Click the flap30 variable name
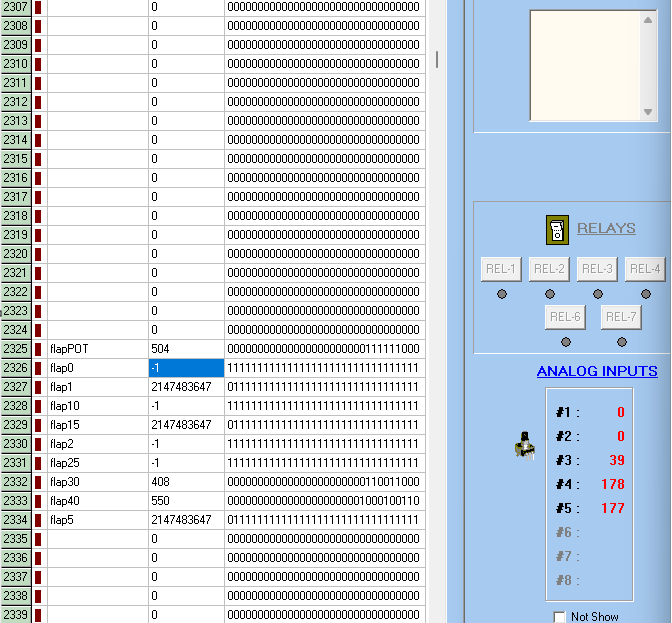 click(65, 482)
